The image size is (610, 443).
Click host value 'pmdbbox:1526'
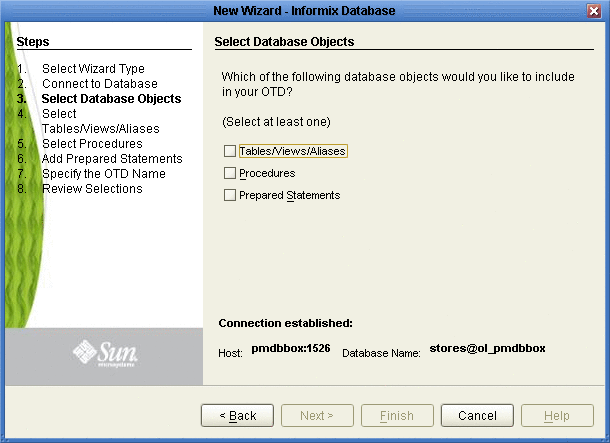click(x=291, y=348)
